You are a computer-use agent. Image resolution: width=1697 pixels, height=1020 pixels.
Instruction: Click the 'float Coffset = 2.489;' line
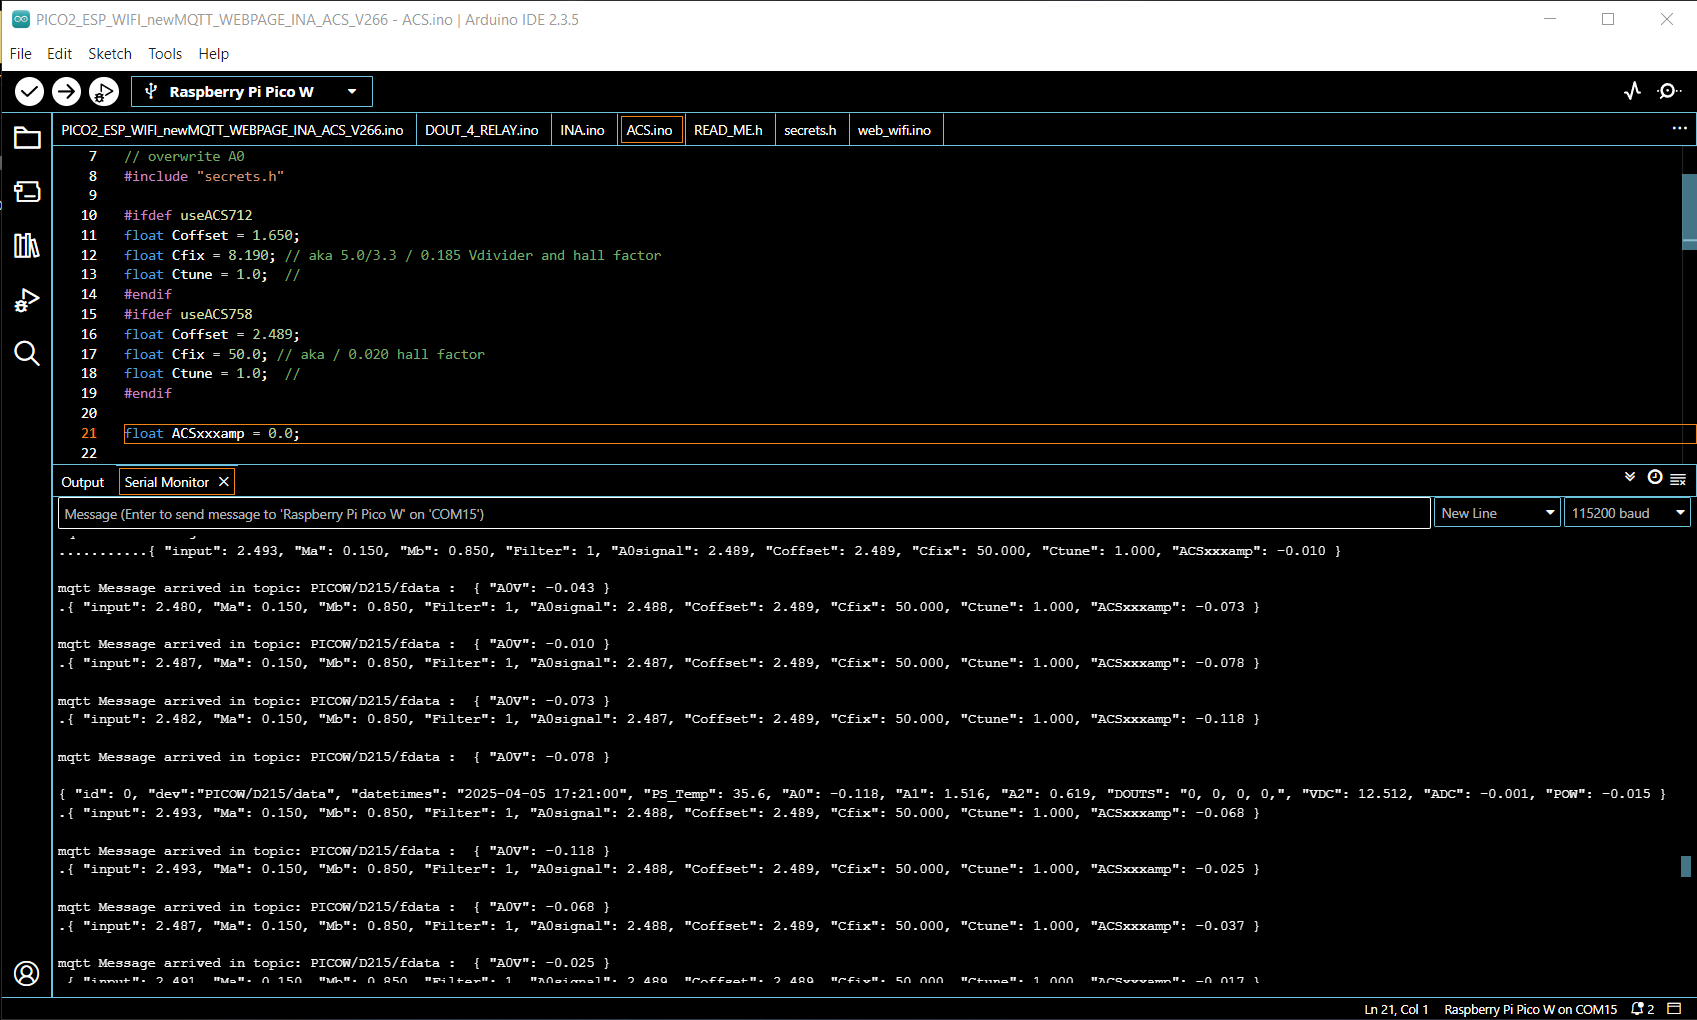[x=212, y=334]
